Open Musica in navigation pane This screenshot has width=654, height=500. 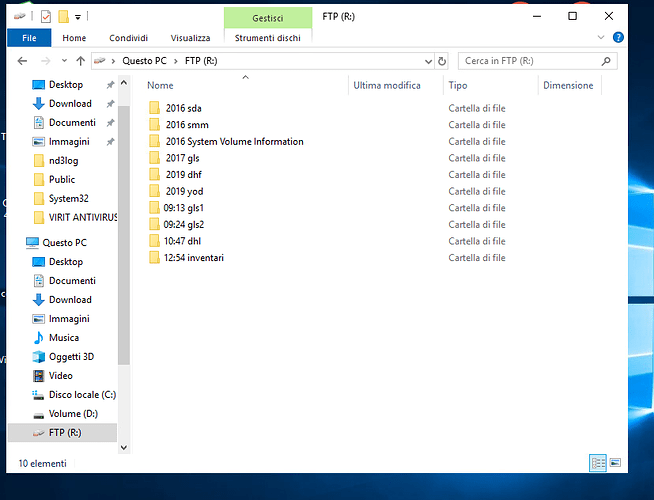coord(64,338)
